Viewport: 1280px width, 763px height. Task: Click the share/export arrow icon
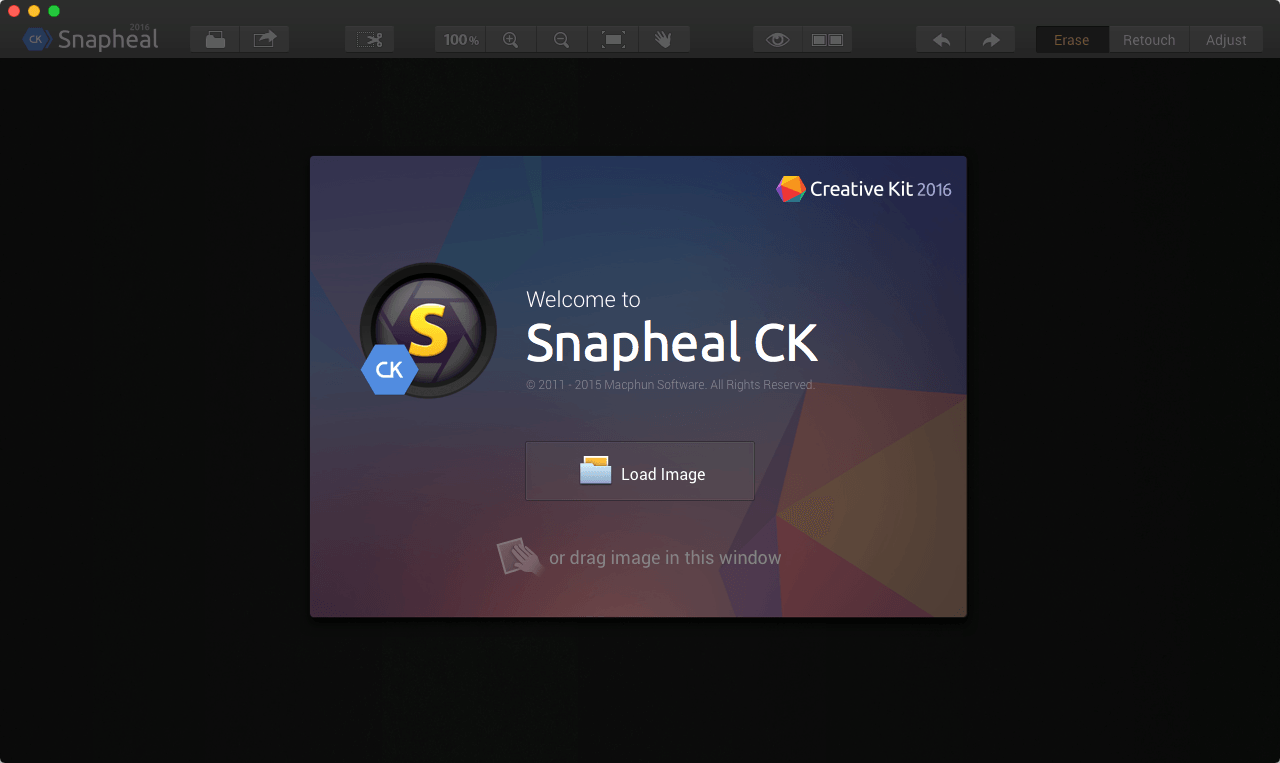(x=265, y=40)
